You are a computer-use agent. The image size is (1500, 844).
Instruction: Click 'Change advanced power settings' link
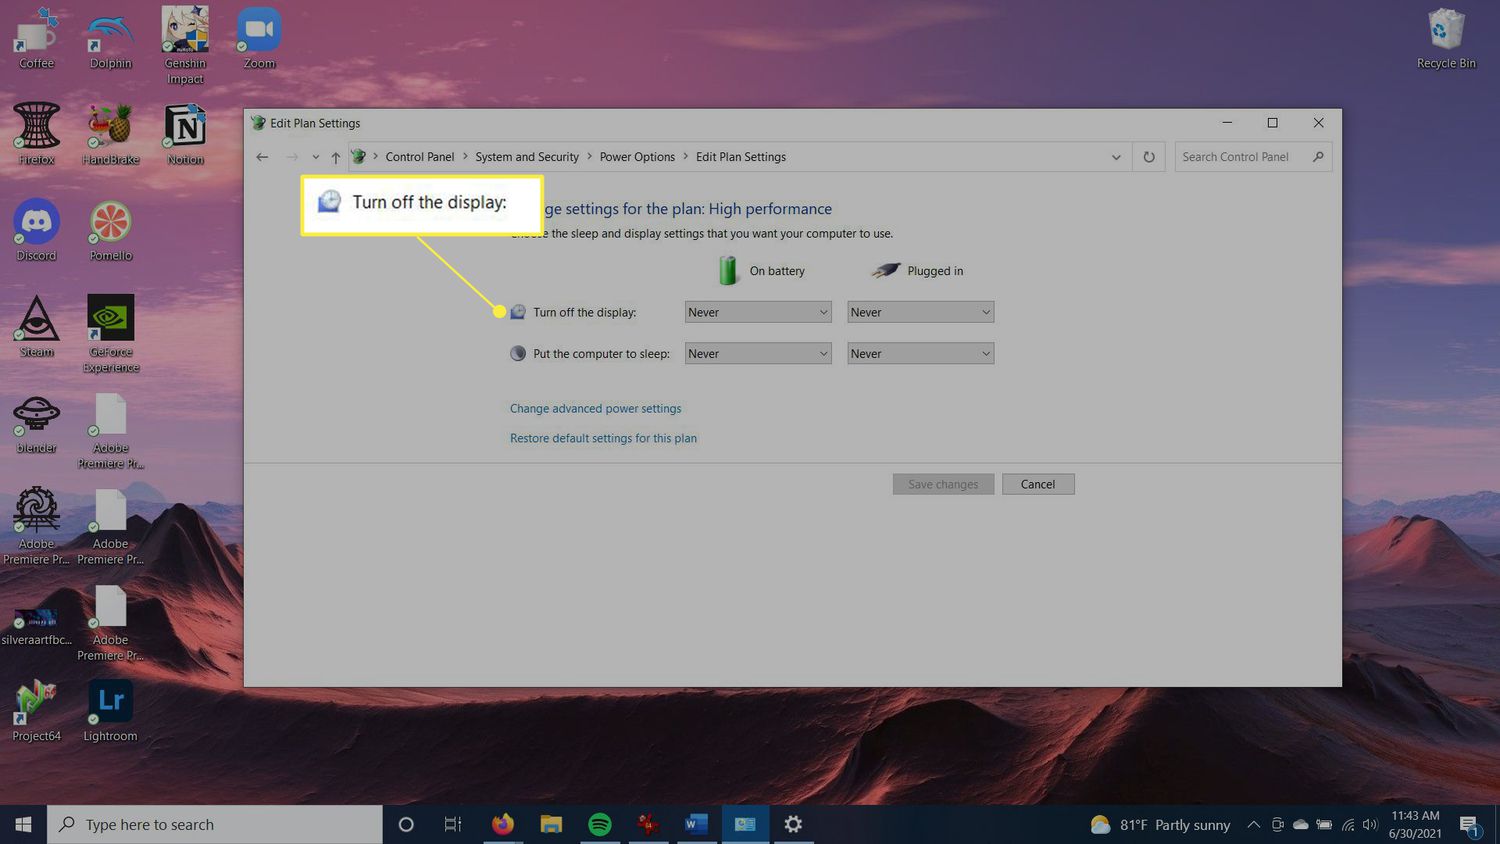coord(595,408)
